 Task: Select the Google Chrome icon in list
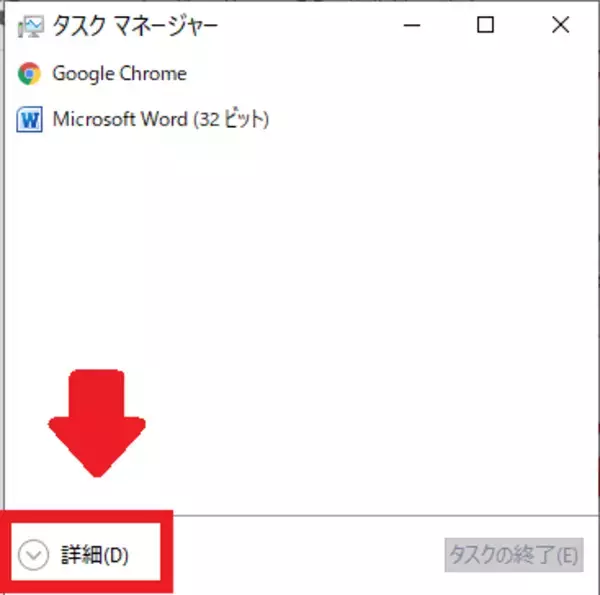coord(29,73)
